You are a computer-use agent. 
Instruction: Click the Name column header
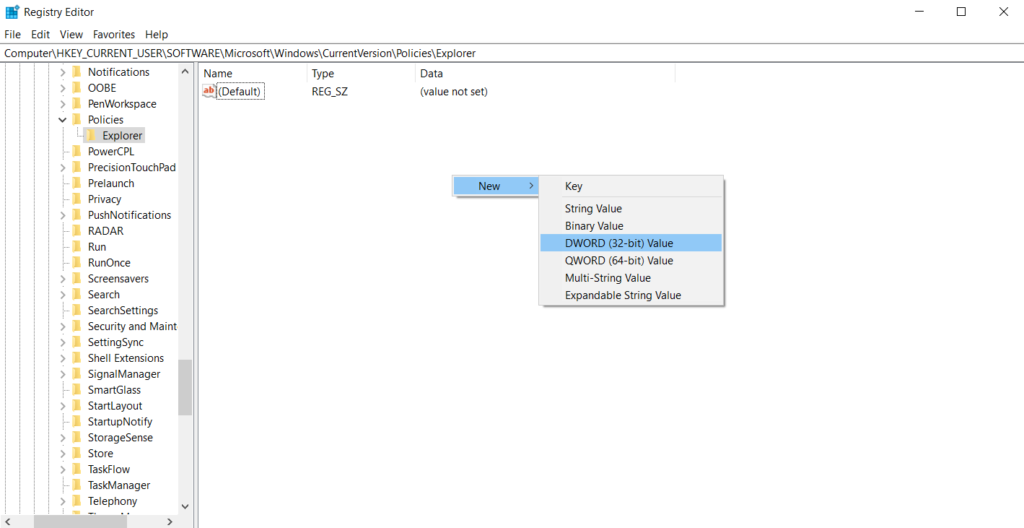[253, 74]
